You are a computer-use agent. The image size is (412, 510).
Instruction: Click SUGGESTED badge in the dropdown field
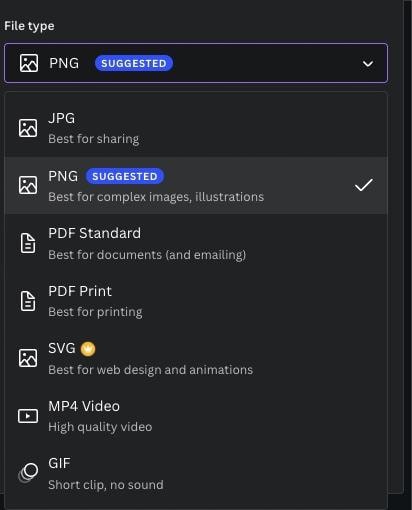(134, 63)
